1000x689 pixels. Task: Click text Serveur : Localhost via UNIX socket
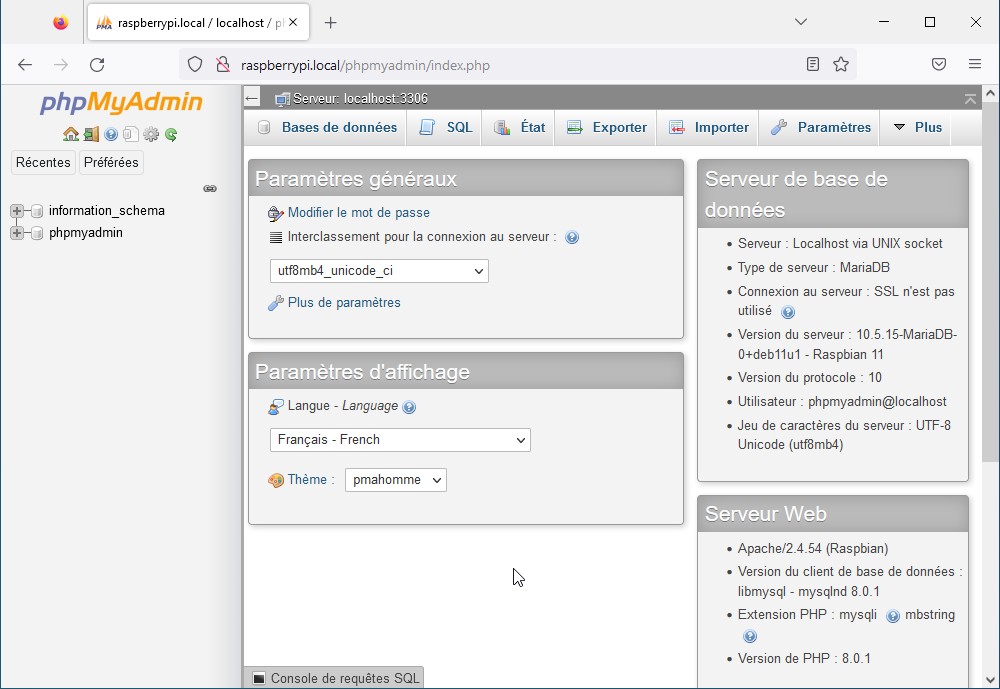pyautogui.click(x=840, y=244)
